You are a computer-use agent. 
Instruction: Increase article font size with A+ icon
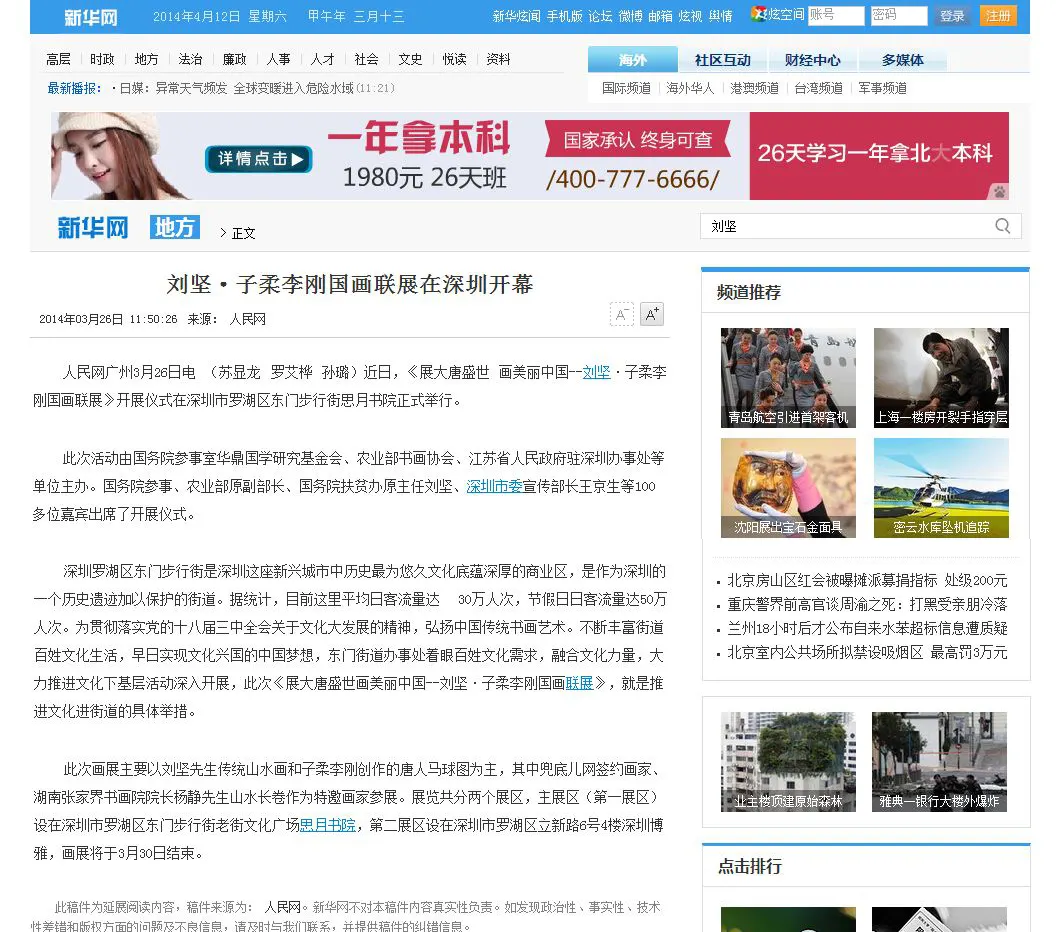tap(652, 314)
